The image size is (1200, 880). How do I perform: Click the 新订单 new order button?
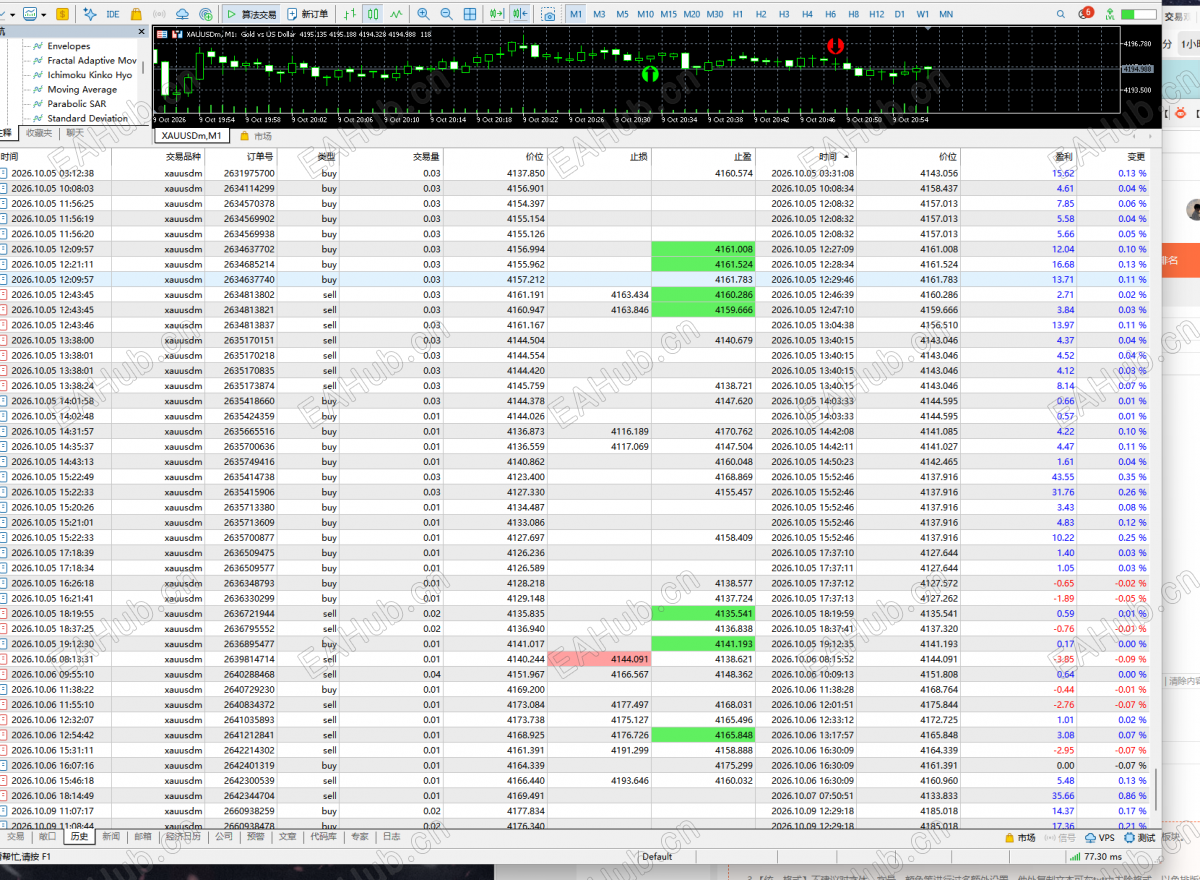pyautogui.click(x=308, y=14)
